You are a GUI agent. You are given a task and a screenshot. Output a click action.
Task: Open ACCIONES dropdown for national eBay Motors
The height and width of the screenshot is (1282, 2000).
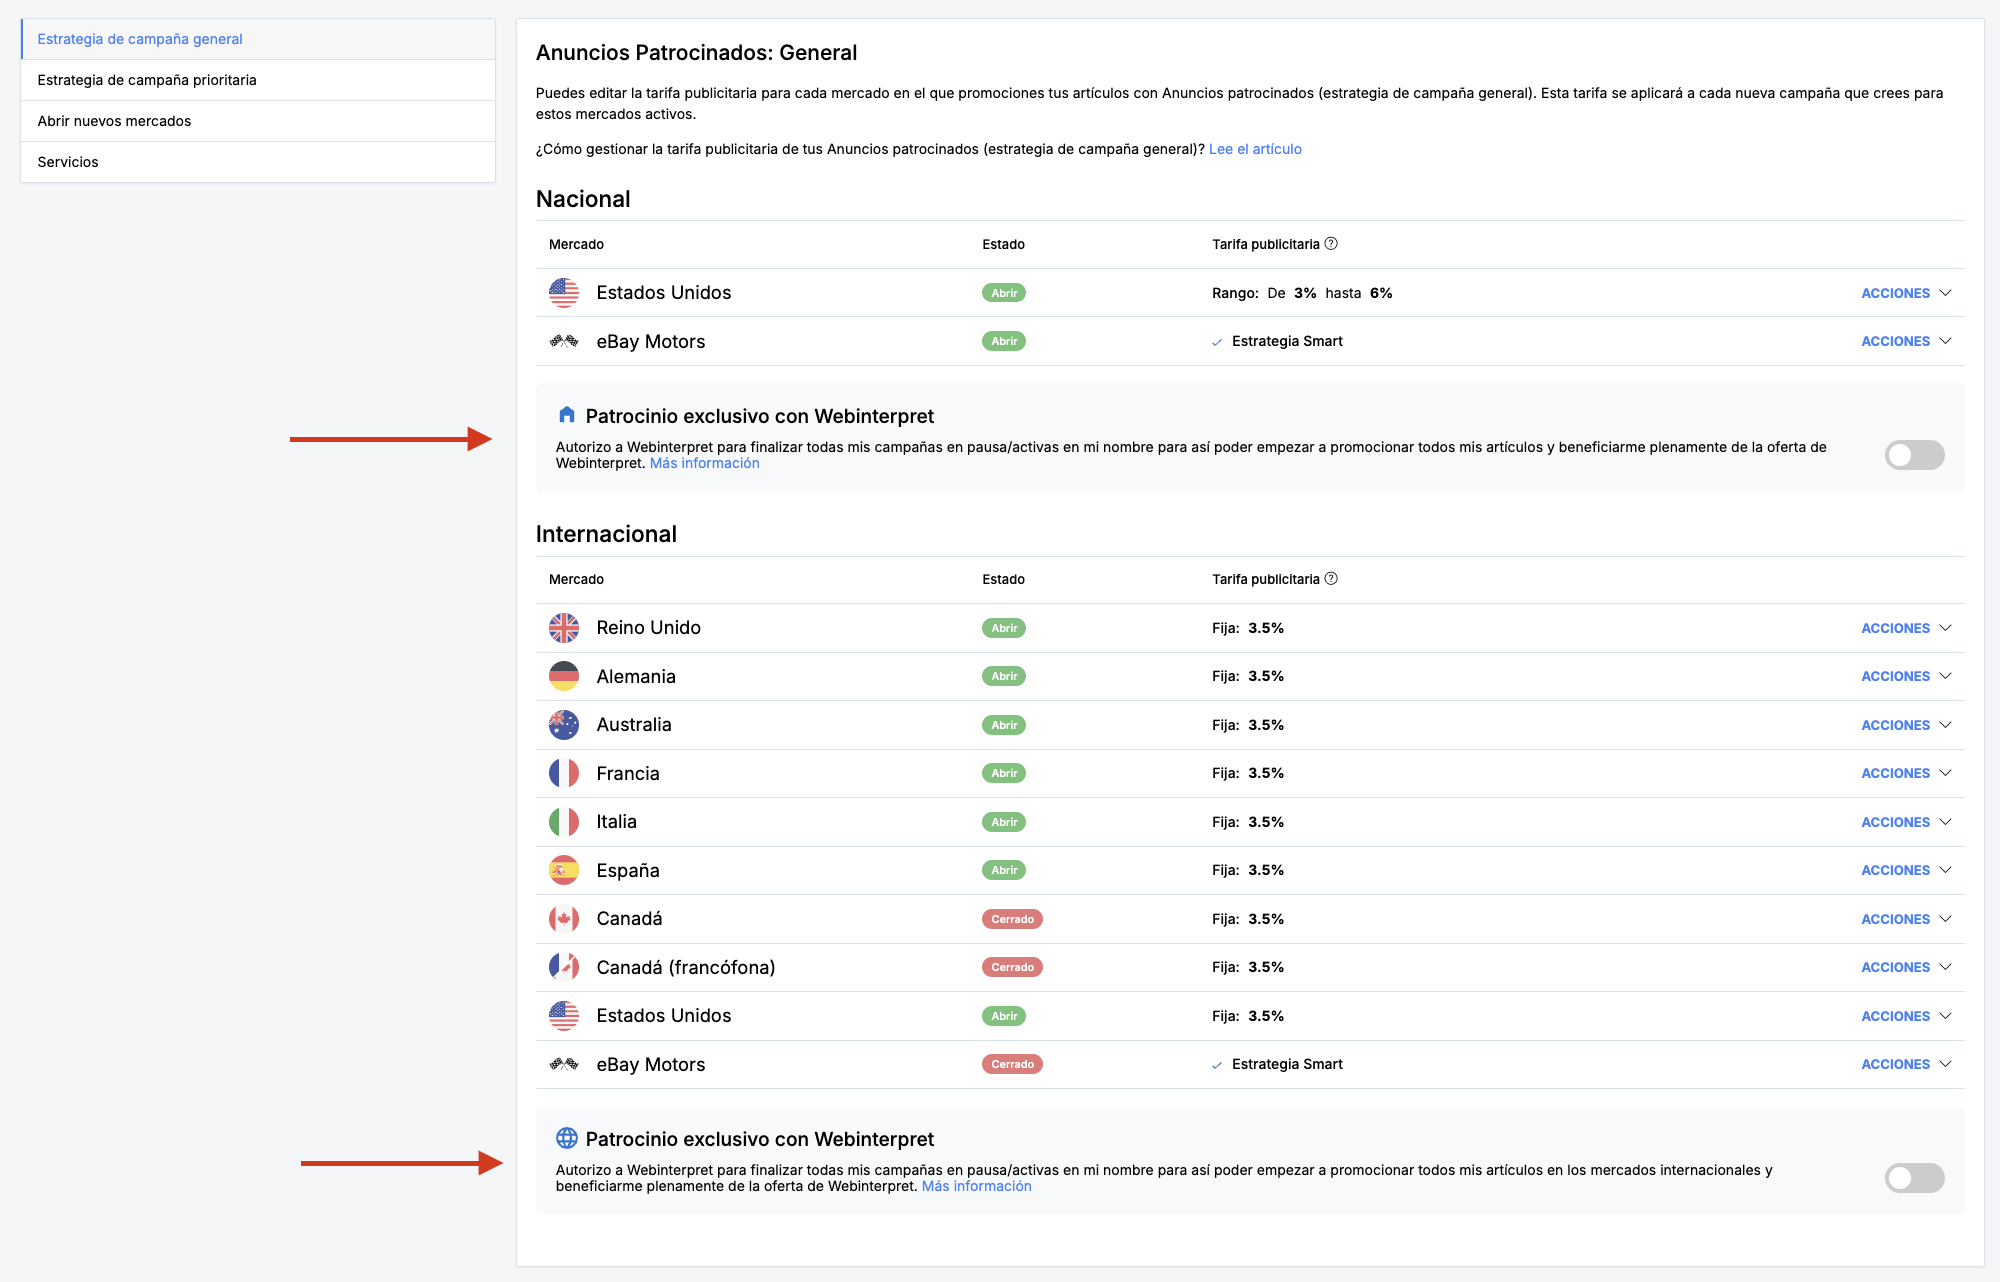pos(1906,341)
